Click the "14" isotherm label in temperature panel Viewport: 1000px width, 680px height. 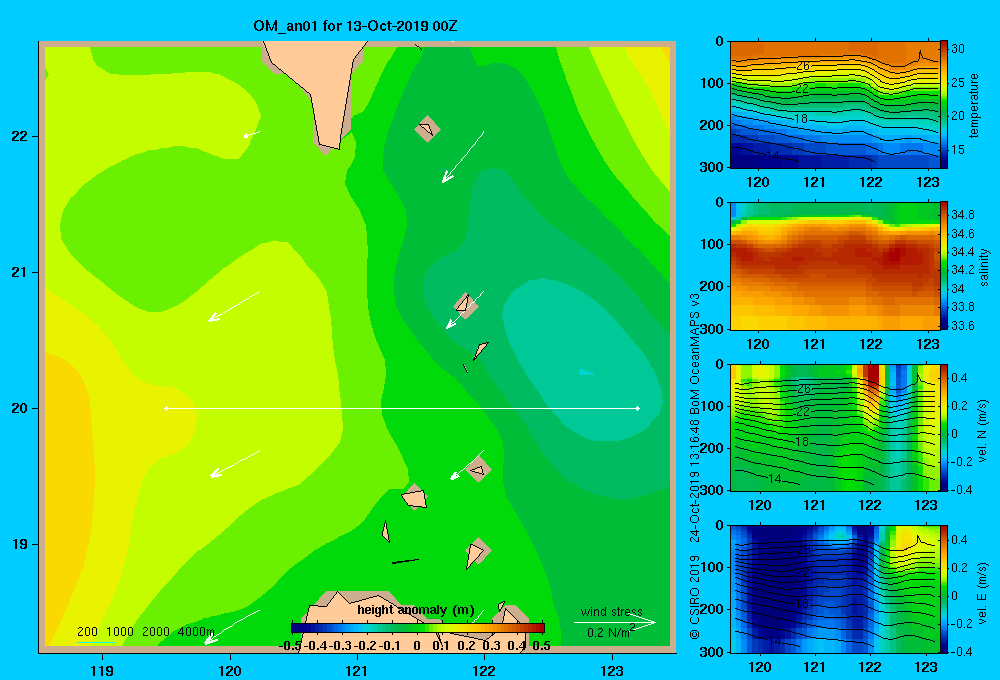click(772, 156)
